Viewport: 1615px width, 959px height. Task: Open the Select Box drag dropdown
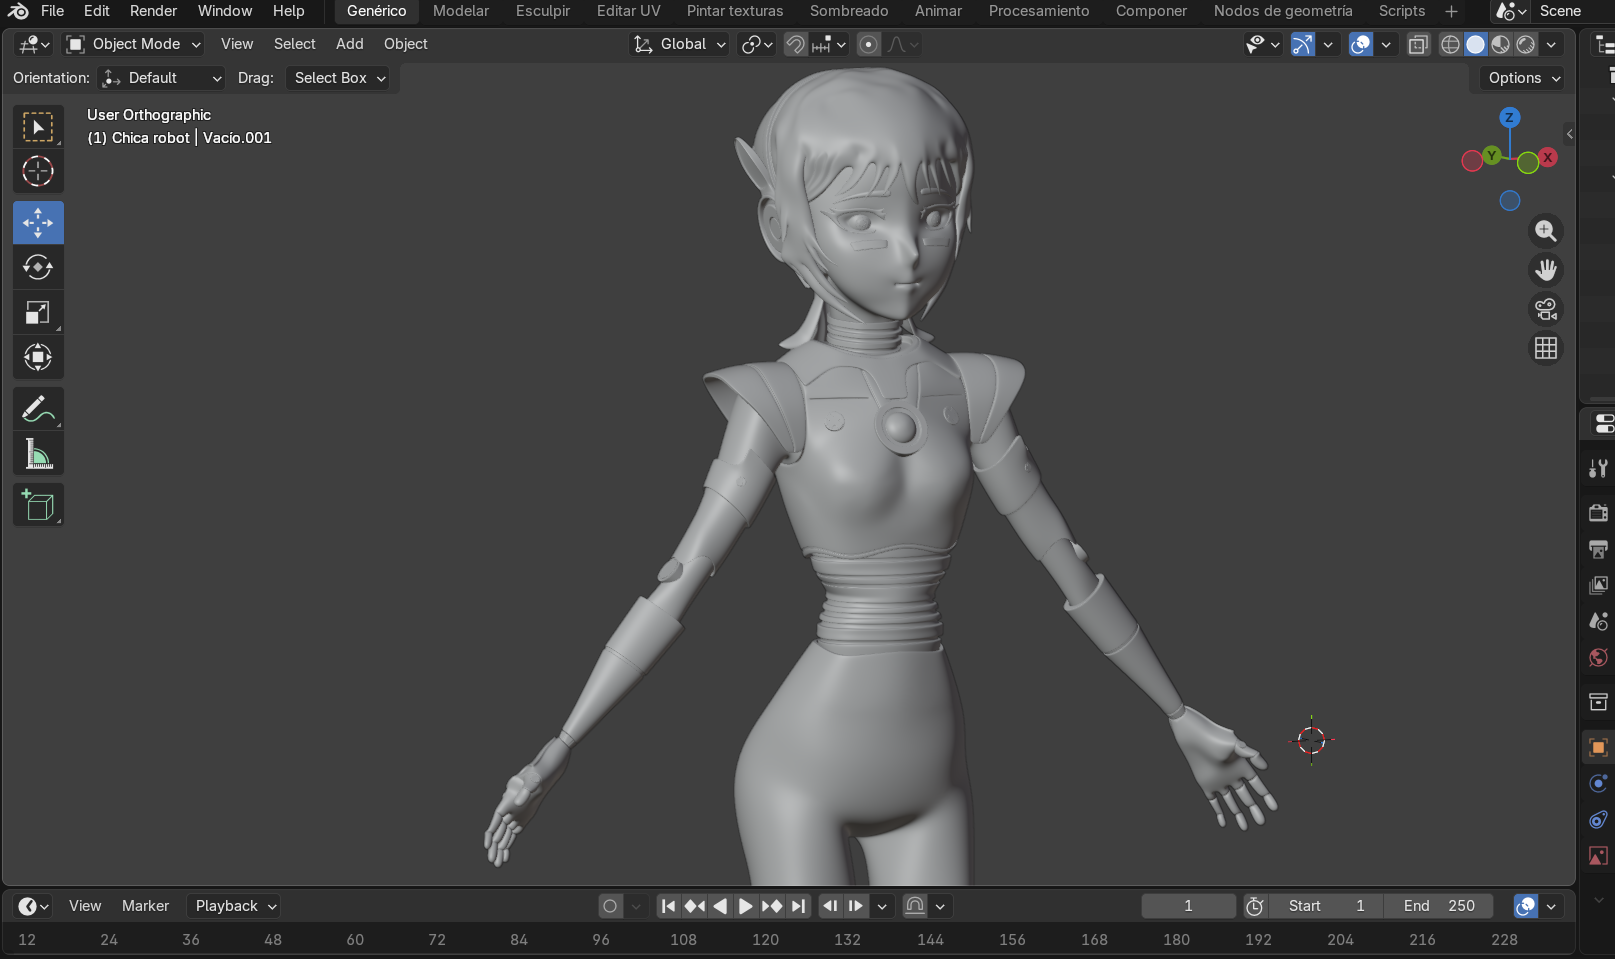point(338,78)
